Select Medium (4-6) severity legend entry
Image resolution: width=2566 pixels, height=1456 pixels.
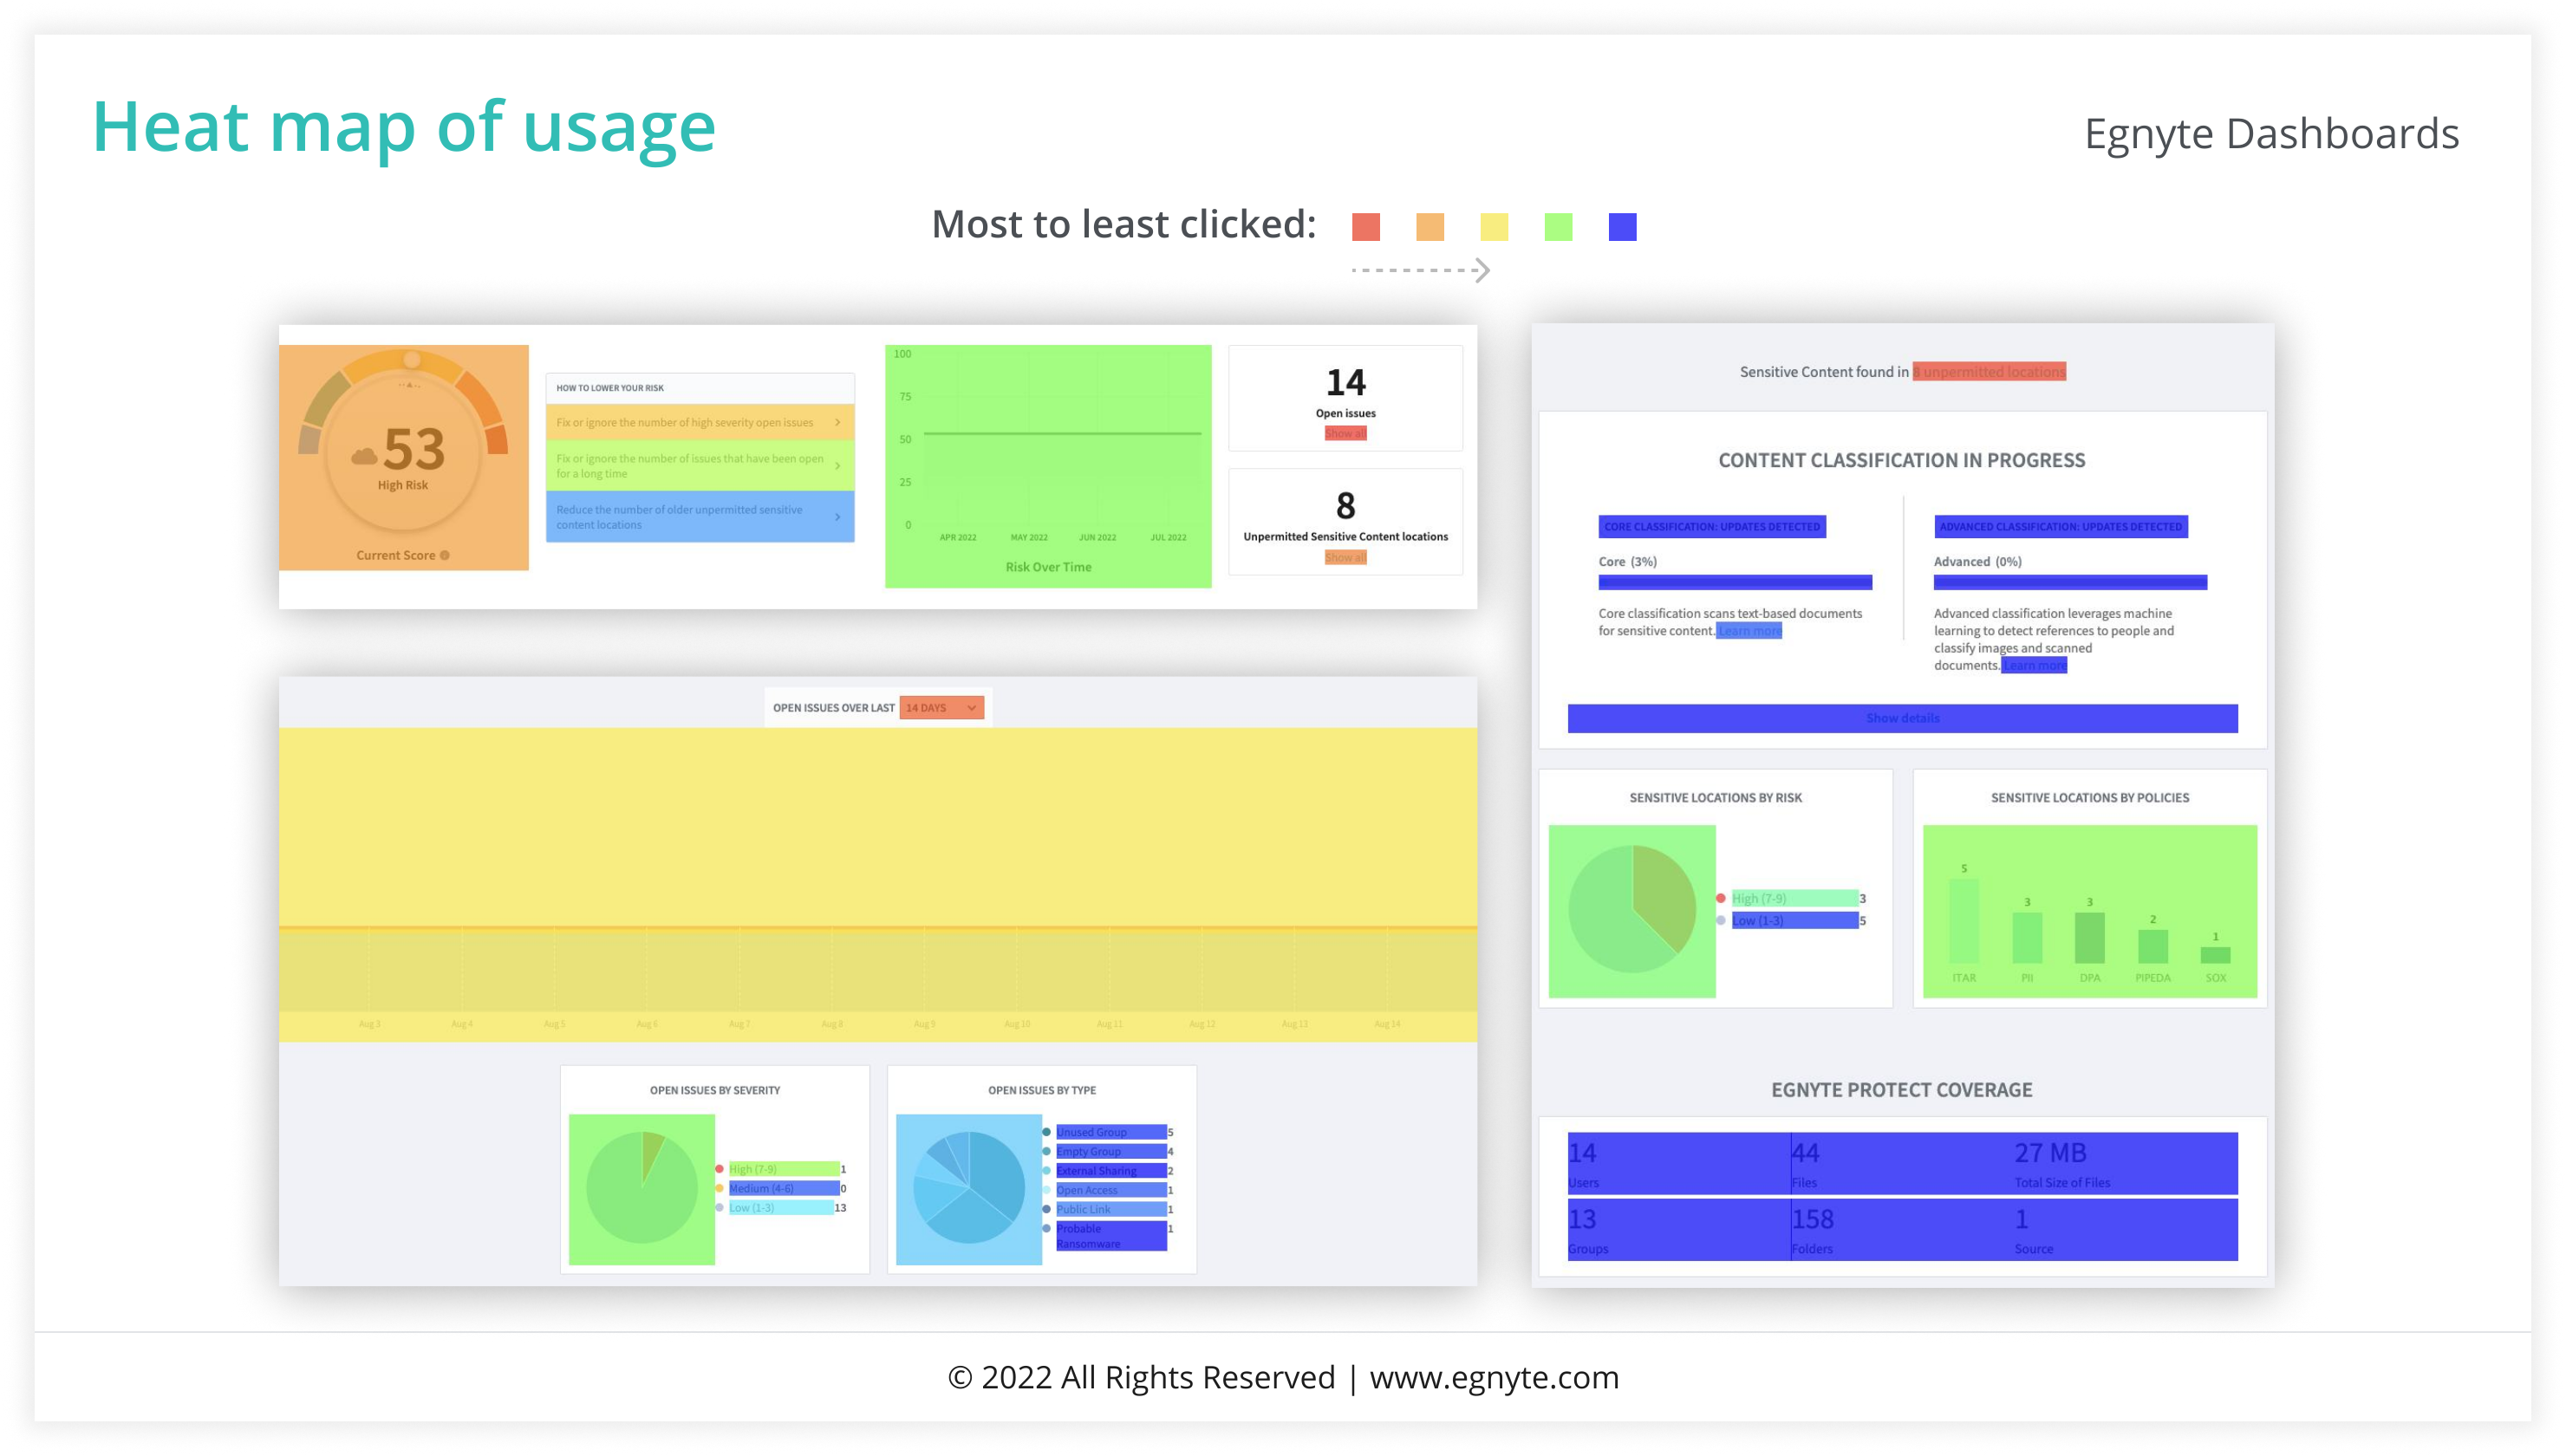(783, 1188)
